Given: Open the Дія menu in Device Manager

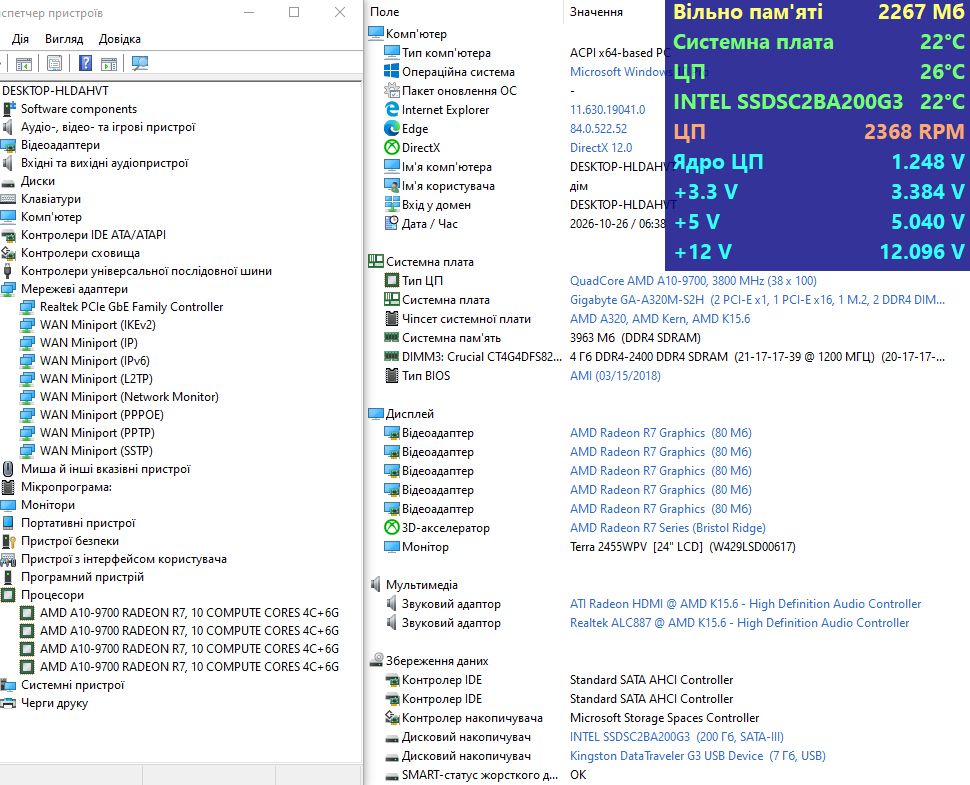Looking at the screenshot, I should pos(20,39).
